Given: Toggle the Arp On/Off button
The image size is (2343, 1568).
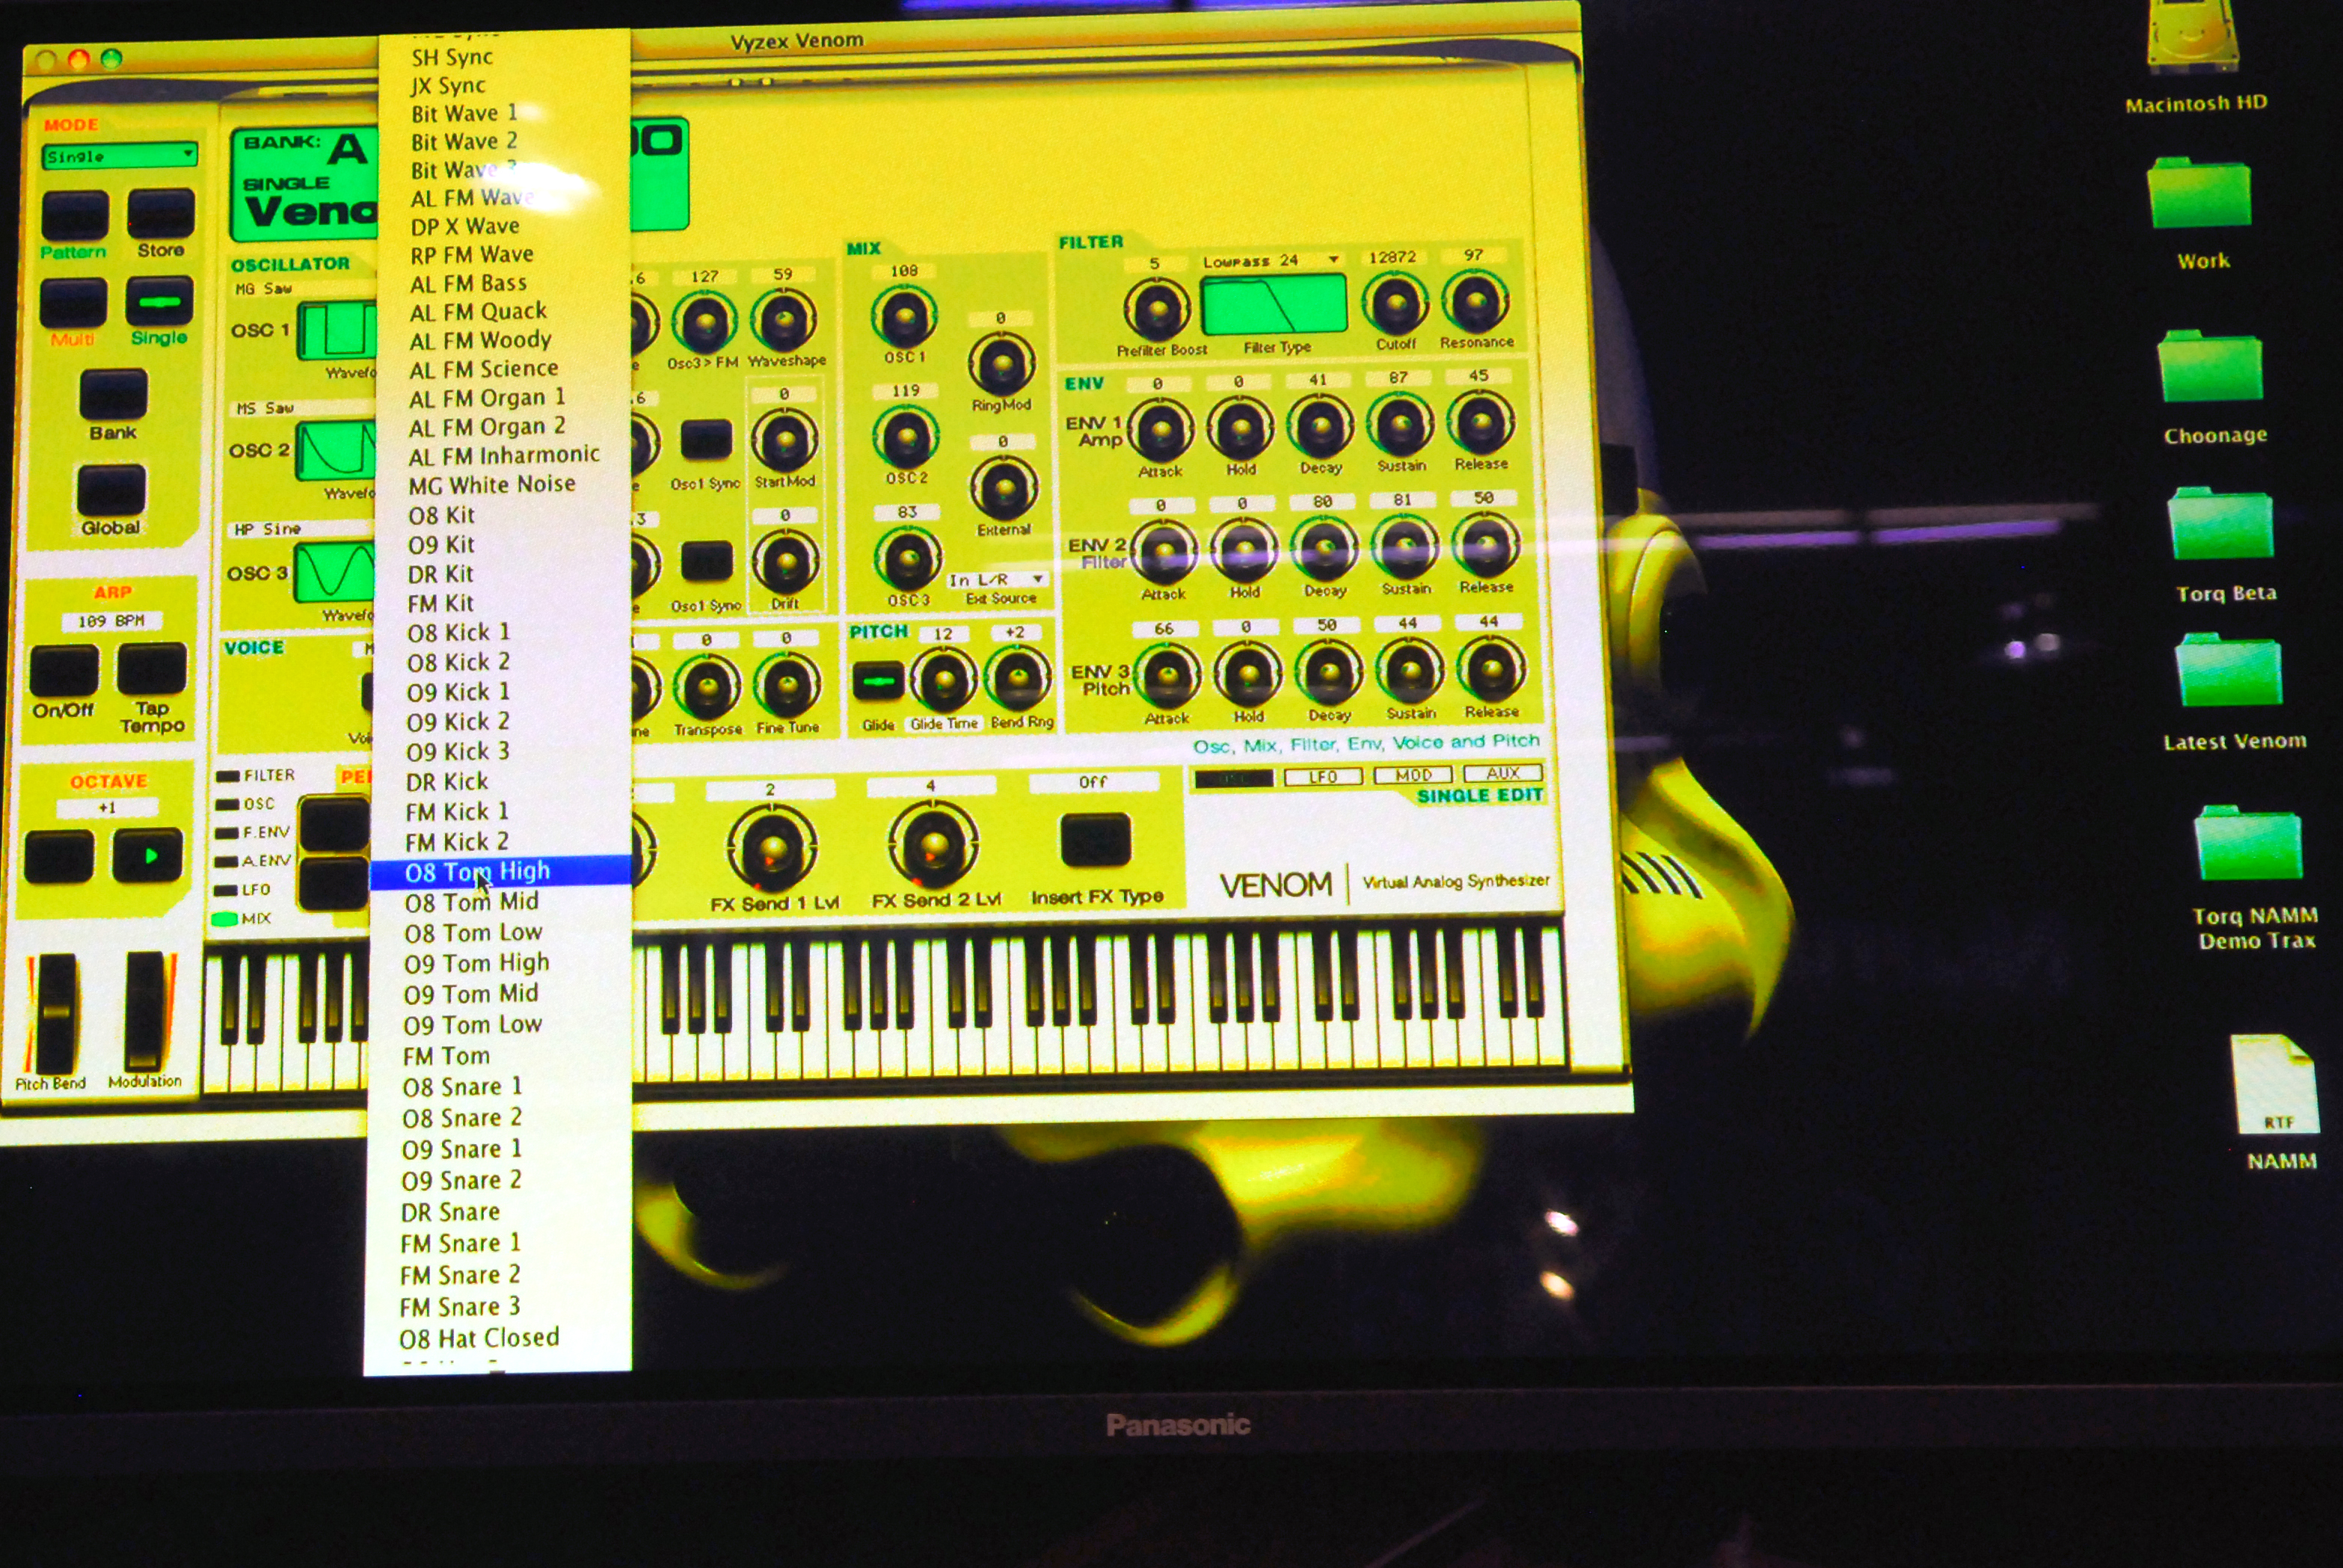Looking at the screenshot, I should point(64,670).
